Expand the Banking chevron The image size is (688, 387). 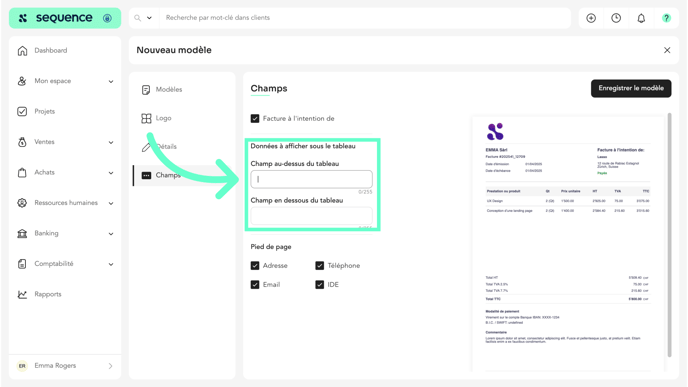[x=111, y=234]
